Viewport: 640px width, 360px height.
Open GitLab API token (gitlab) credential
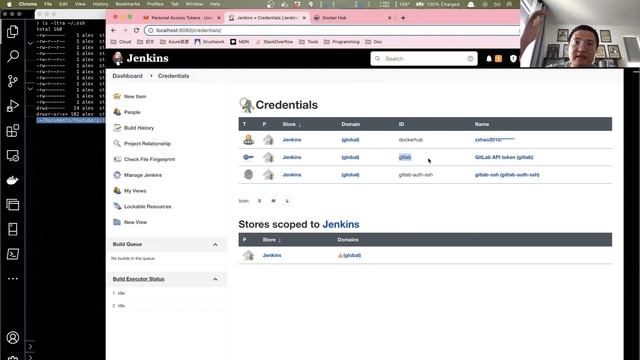tap(504, 157)
